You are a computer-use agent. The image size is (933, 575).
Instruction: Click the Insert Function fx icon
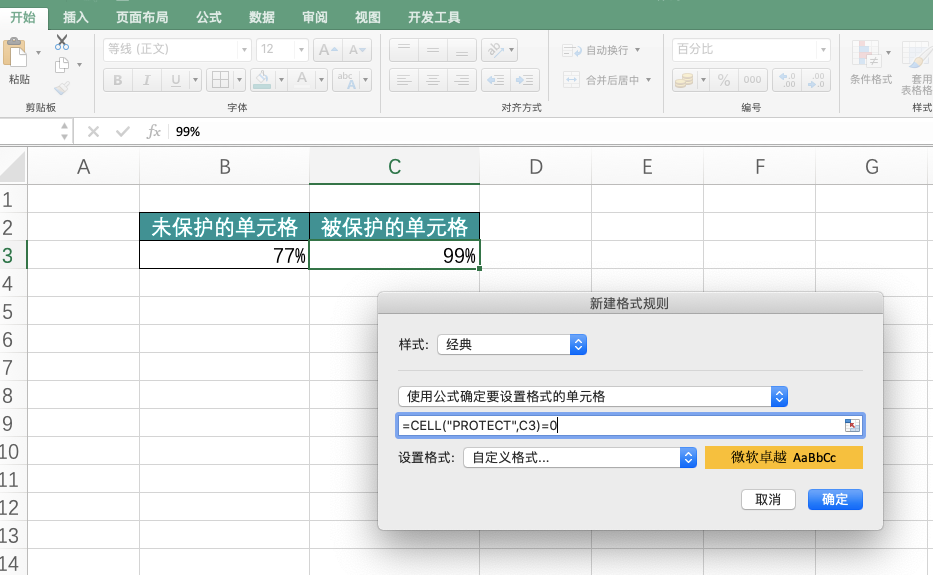[x=154, y=131]
